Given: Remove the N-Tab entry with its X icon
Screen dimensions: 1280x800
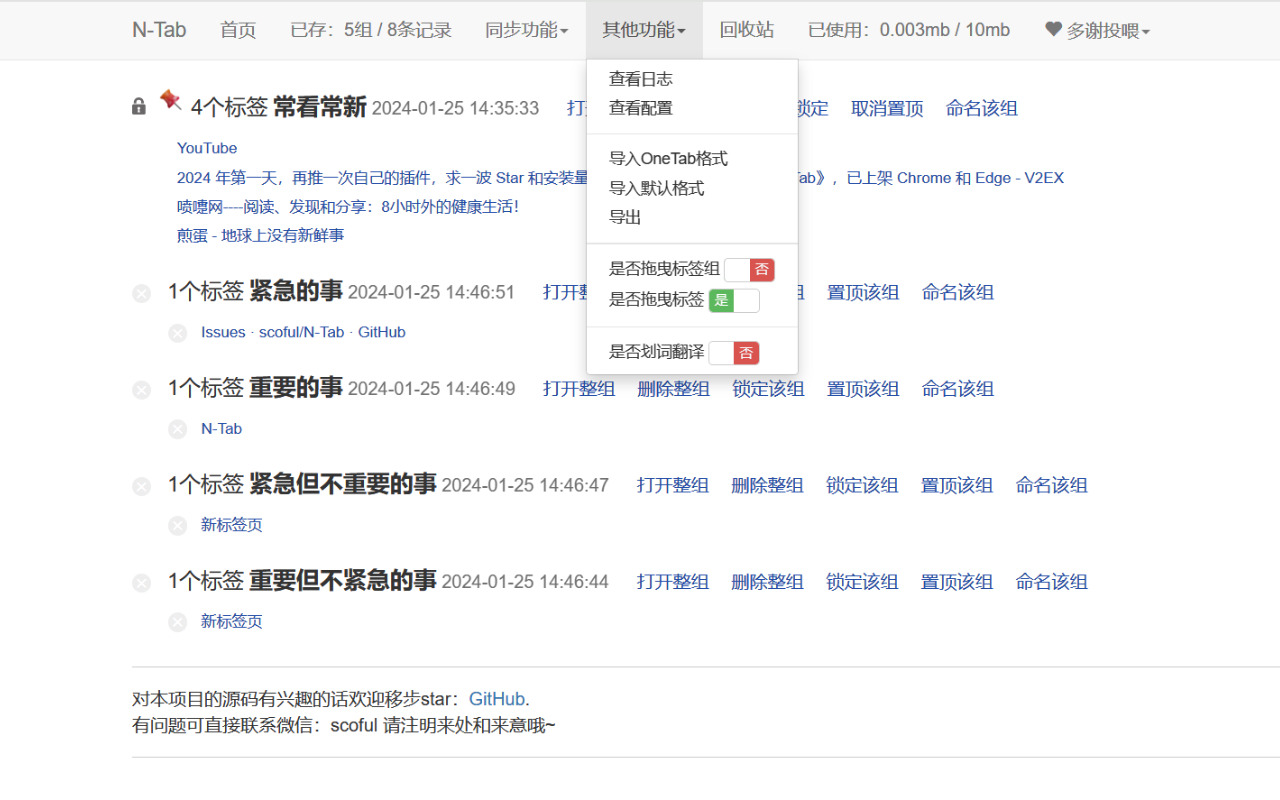Looking at the screenshot, I should click(x=177, y=428).
